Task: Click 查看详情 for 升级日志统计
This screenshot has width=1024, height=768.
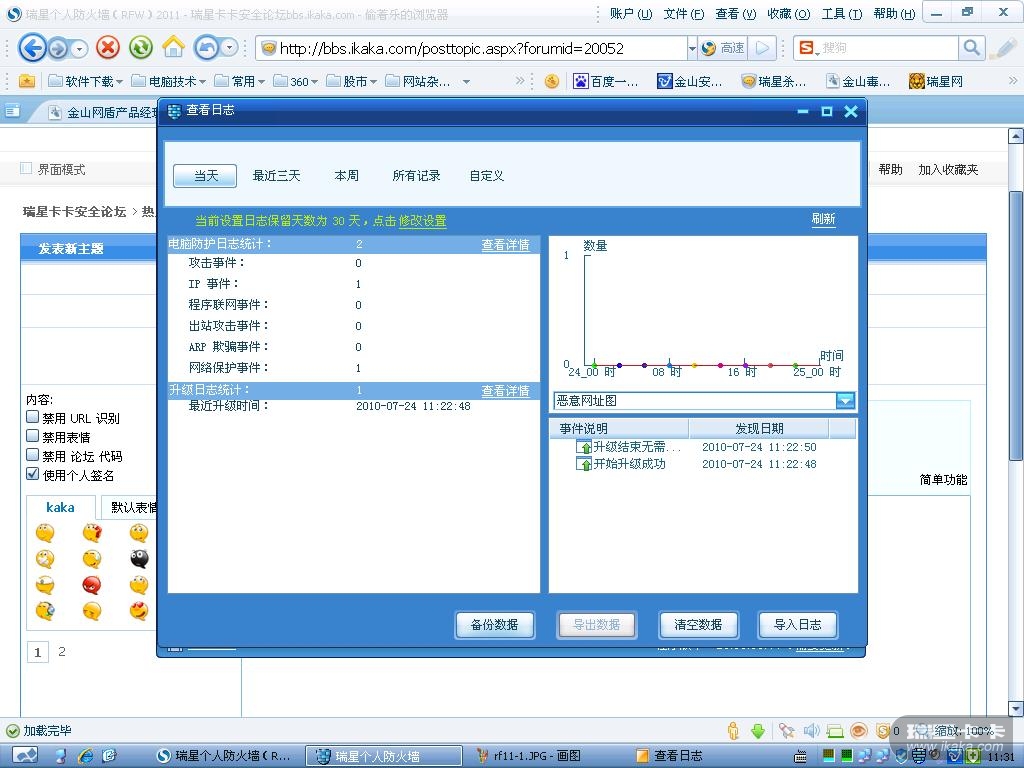Action: [505, 391]
